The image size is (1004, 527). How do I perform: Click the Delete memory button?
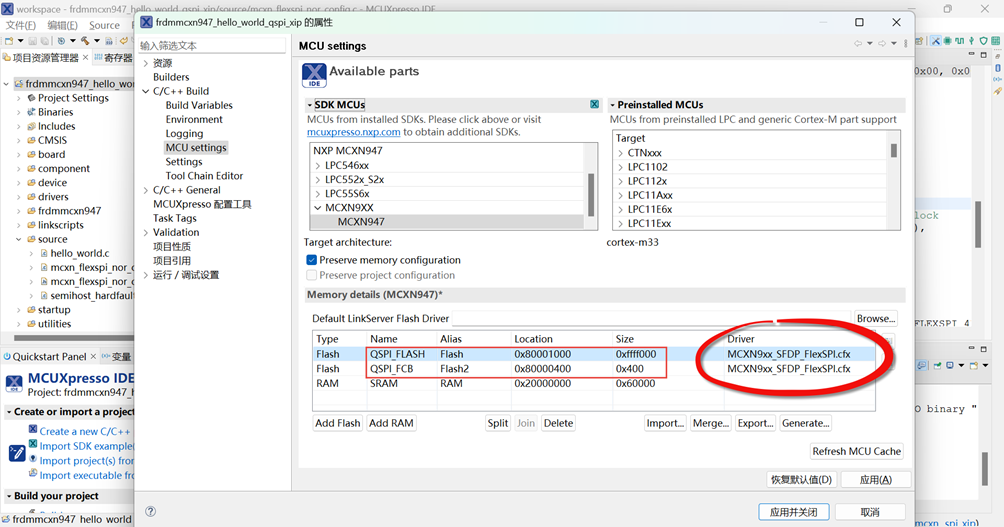[558, 423]
